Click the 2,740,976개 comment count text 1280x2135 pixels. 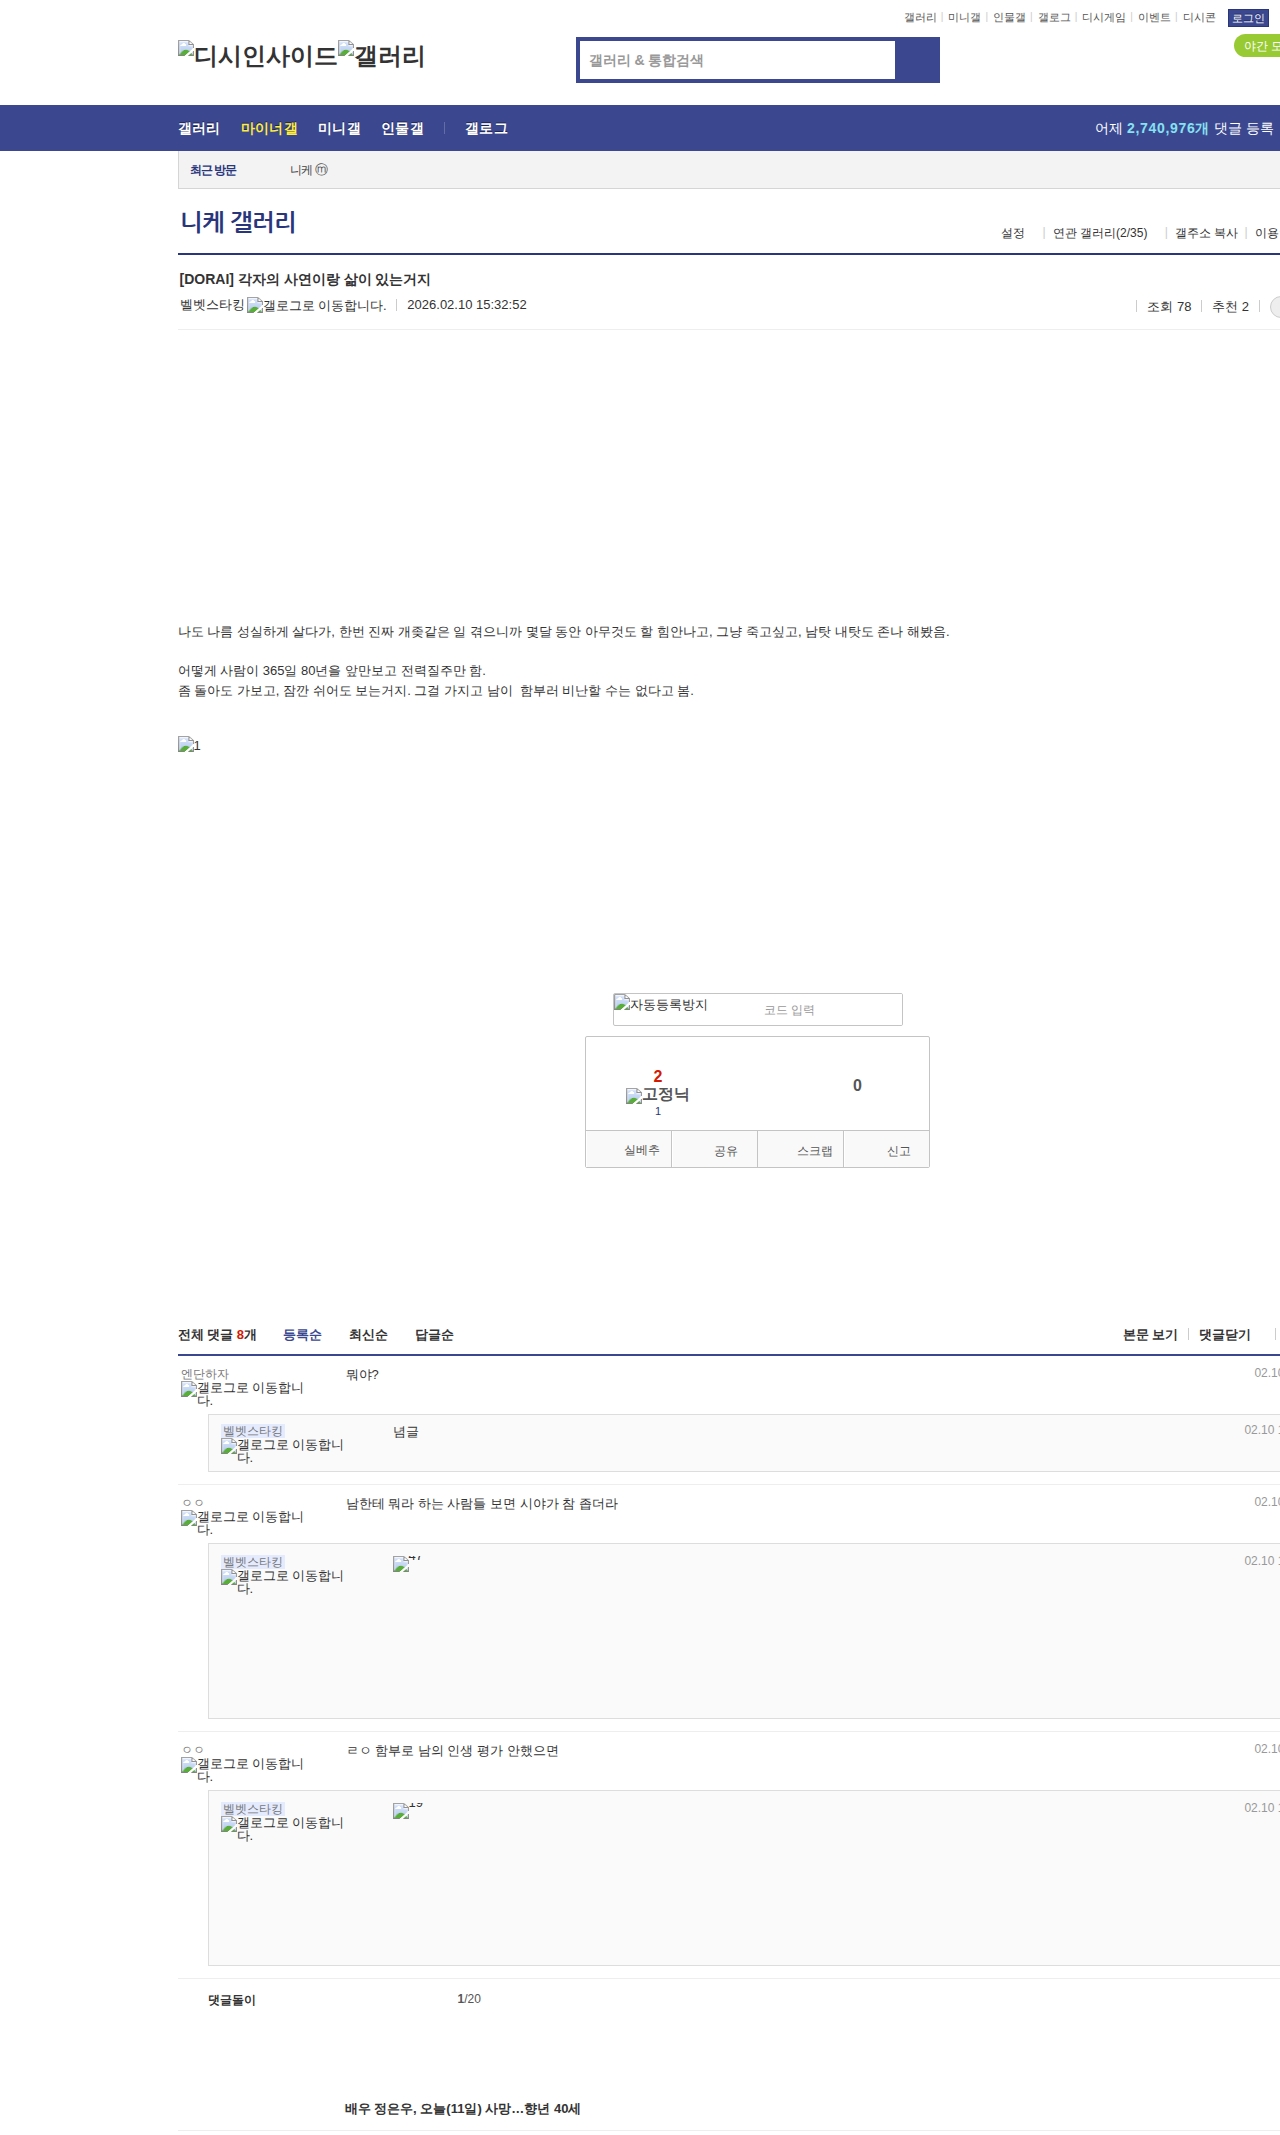(x=1167, y=128)
